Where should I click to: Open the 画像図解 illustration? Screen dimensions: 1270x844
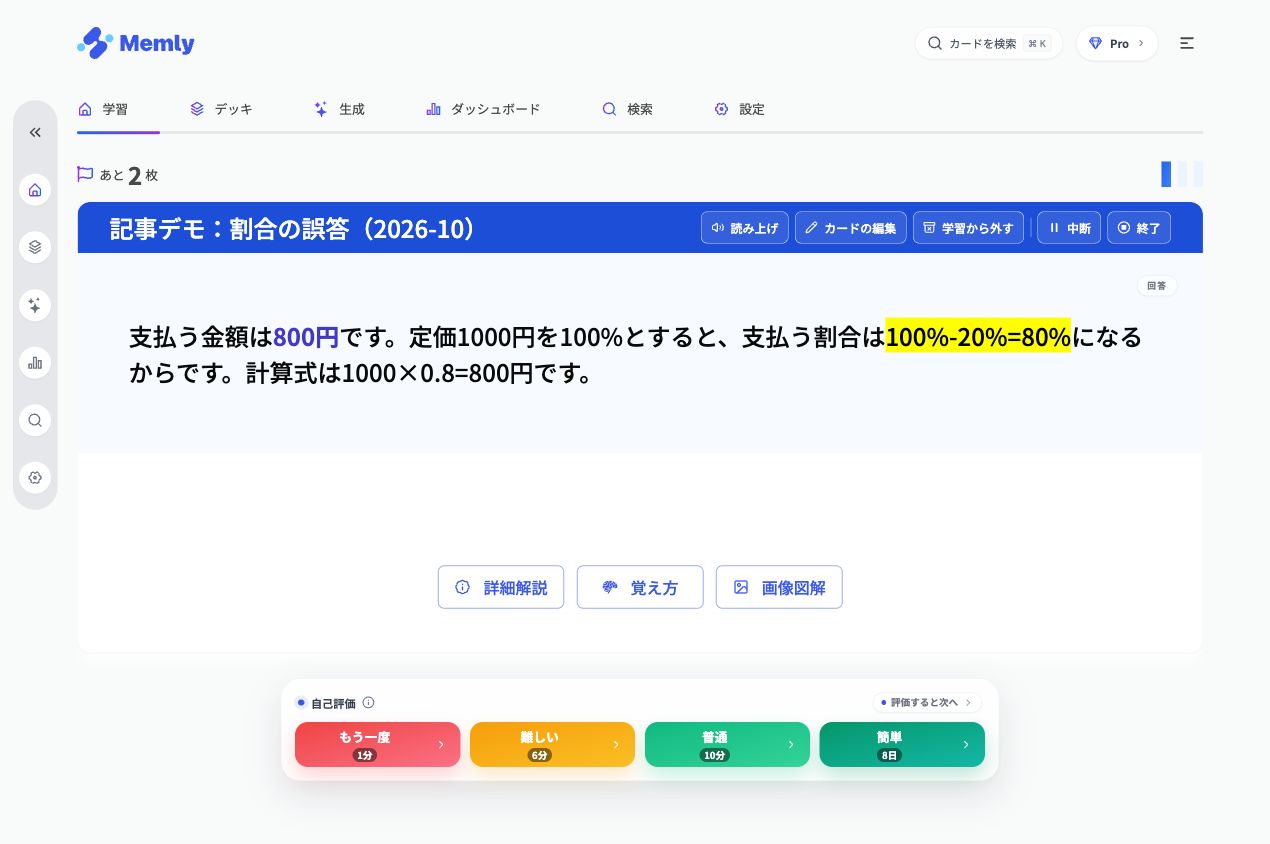779,587
